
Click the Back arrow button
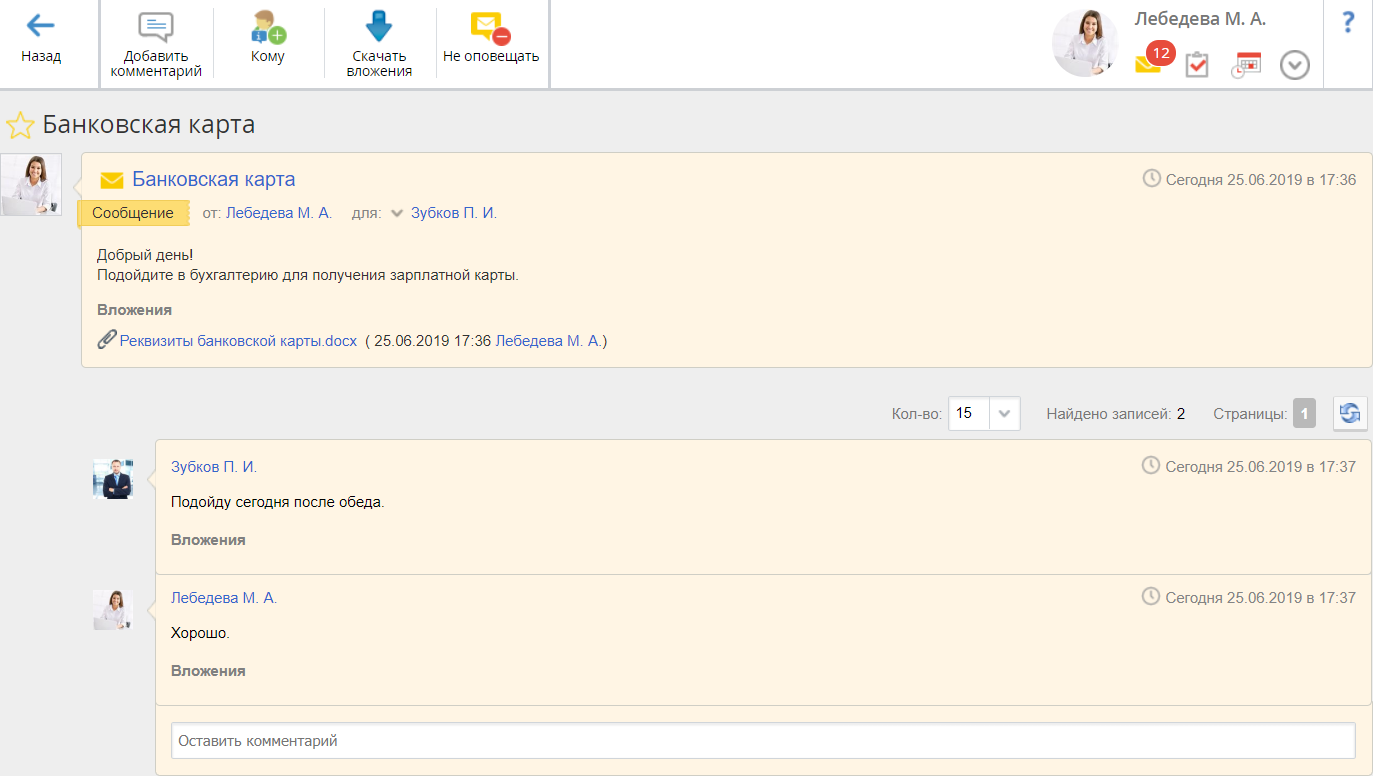(41, 27)
